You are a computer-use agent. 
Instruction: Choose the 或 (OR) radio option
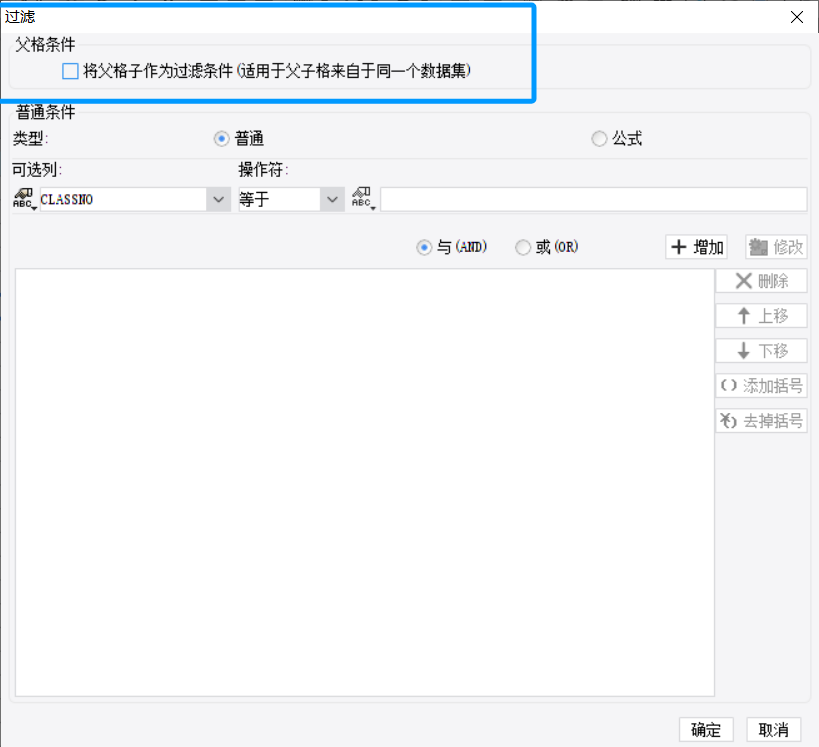[x=523, y=247]
